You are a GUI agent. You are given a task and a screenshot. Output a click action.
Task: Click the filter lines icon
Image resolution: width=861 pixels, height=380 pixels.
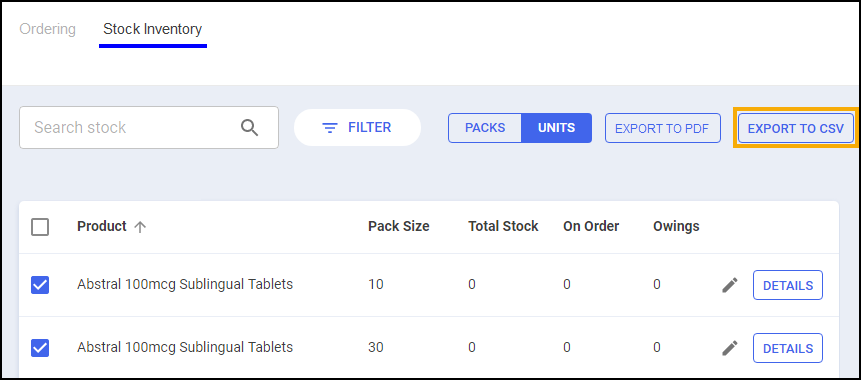click(329, 128)
